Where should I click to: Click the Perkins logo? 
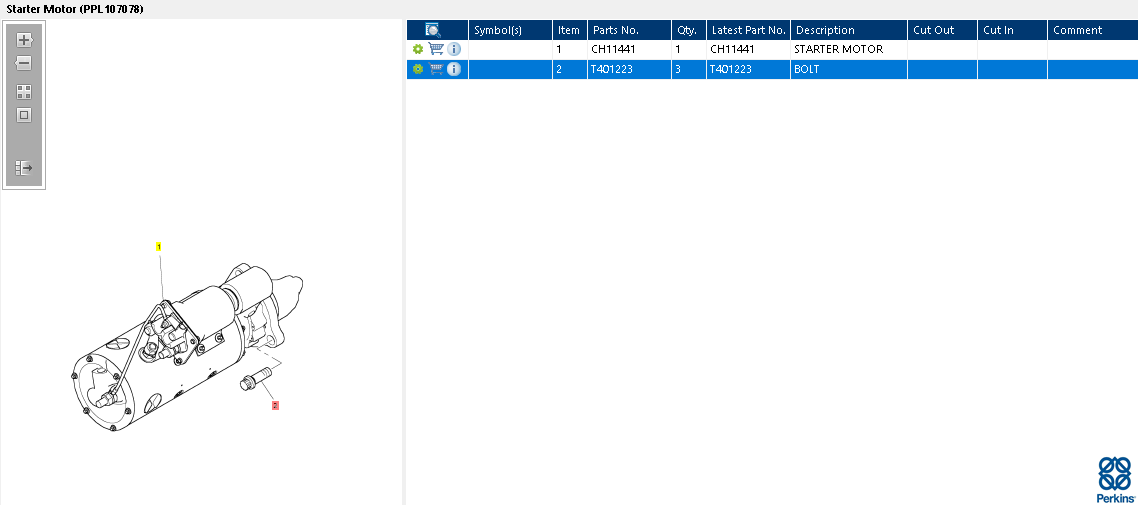click(x=1115, y=480)
